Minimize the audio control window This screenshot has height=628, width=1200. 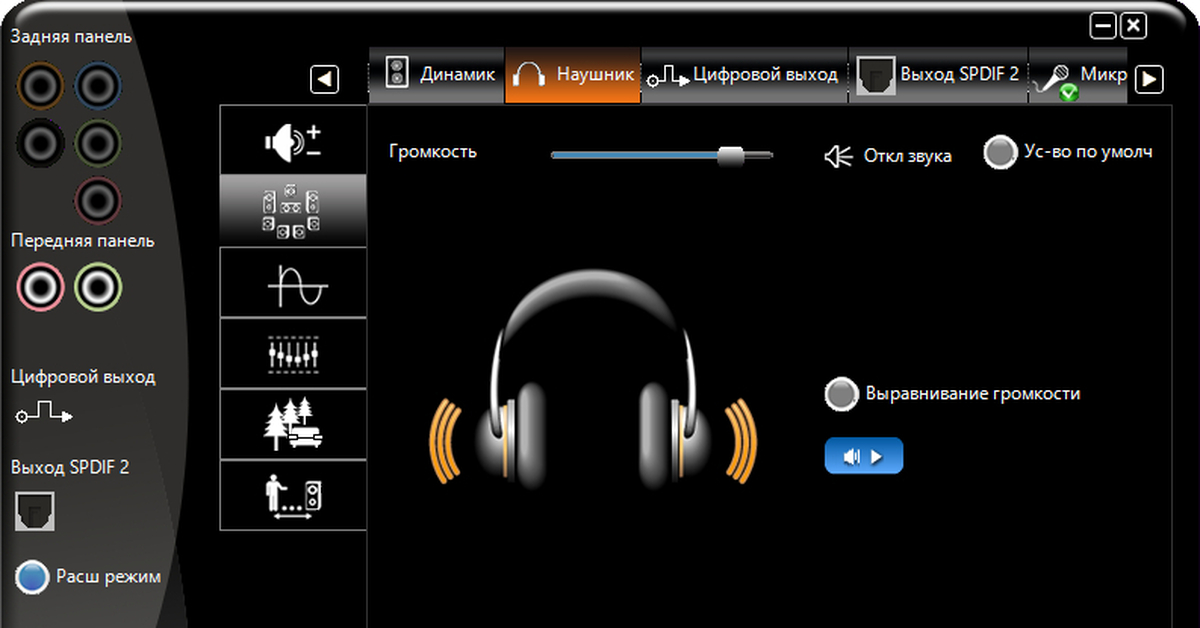pyautogui.click(x=1102, y=25)
